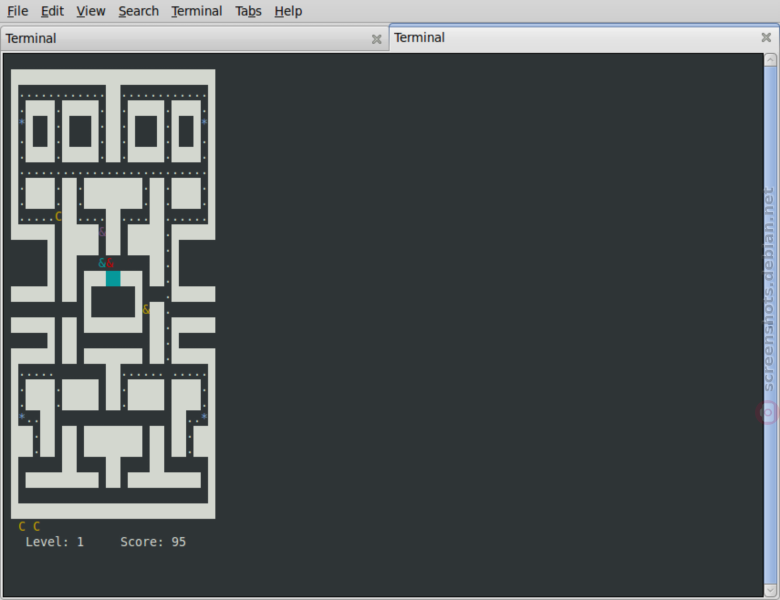Click the purple ghost in the maze
780x600 pixels.
102,231
